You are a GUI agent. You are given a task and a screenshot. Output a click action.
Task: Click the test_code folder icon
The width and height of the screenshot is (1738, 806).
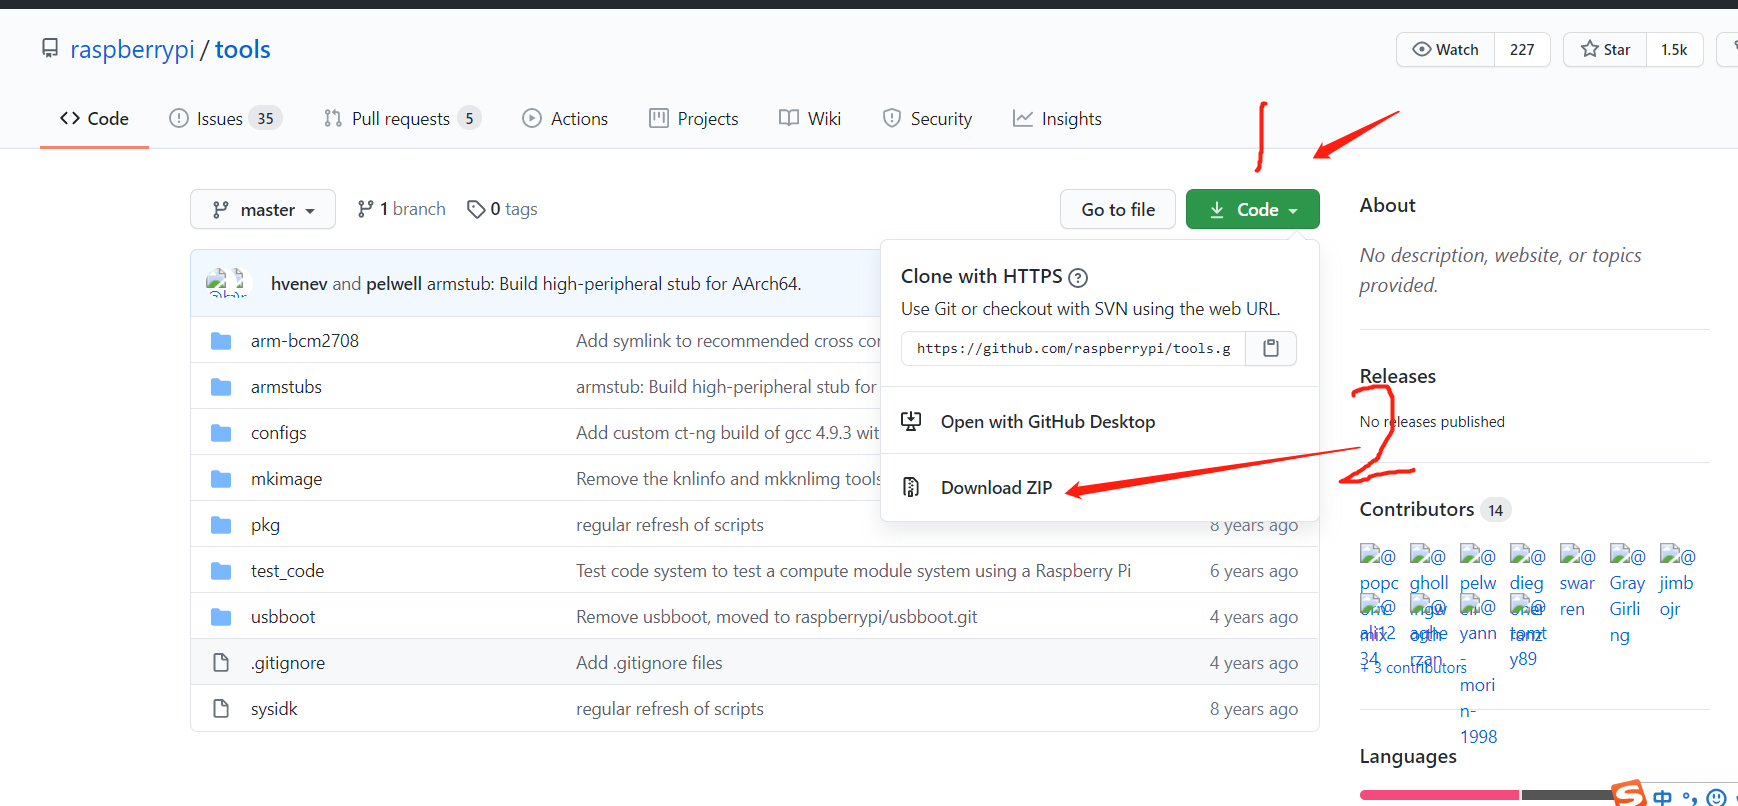click(221, 571)
